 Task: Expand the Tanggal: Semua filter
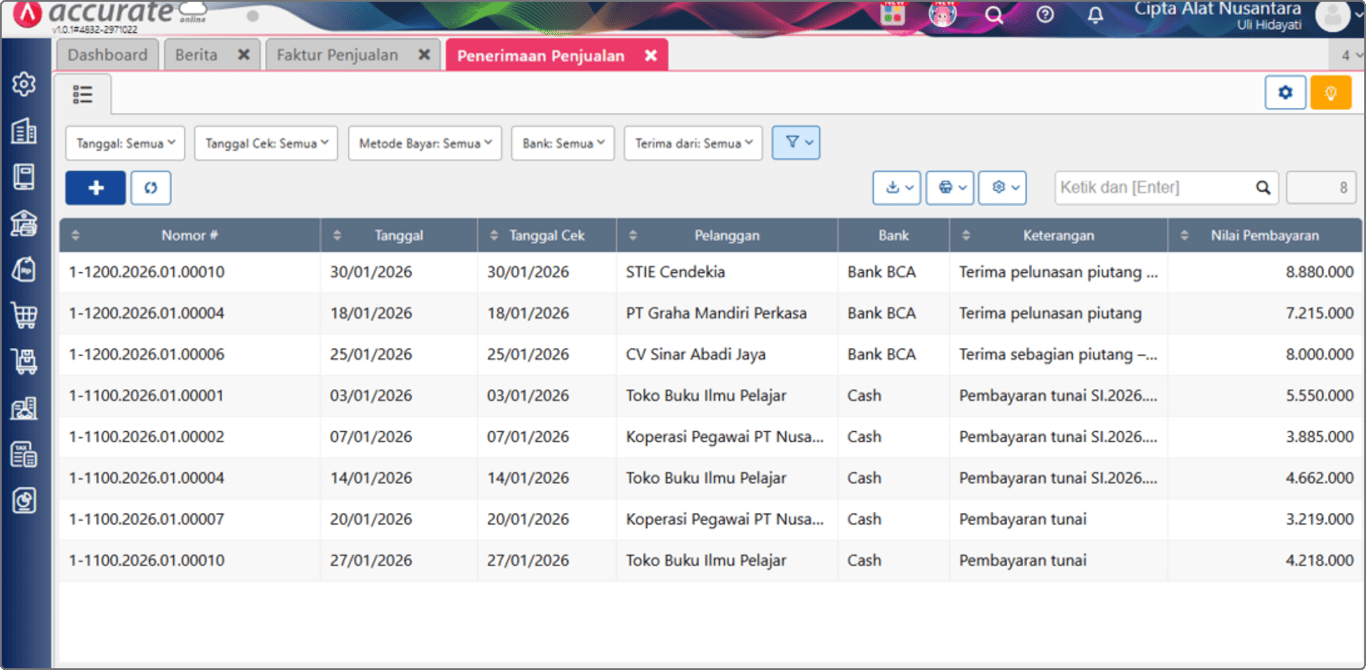tap(125, 143)
